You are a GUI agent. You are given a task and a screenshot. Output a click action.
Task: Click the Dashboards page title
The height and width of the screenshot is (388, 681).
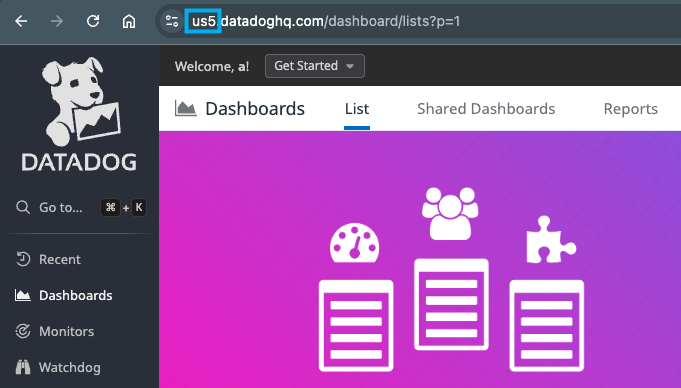coord(255,109)
